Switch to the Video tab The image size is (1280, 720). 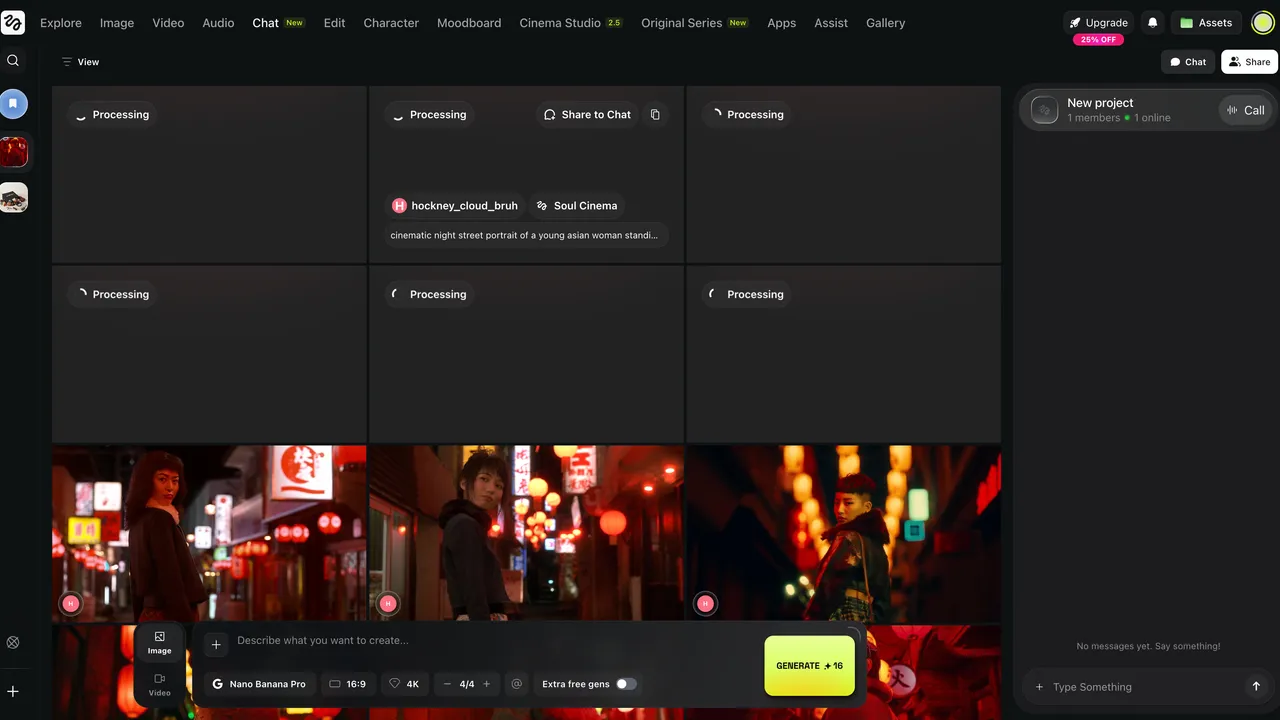[x=168, y=22]
